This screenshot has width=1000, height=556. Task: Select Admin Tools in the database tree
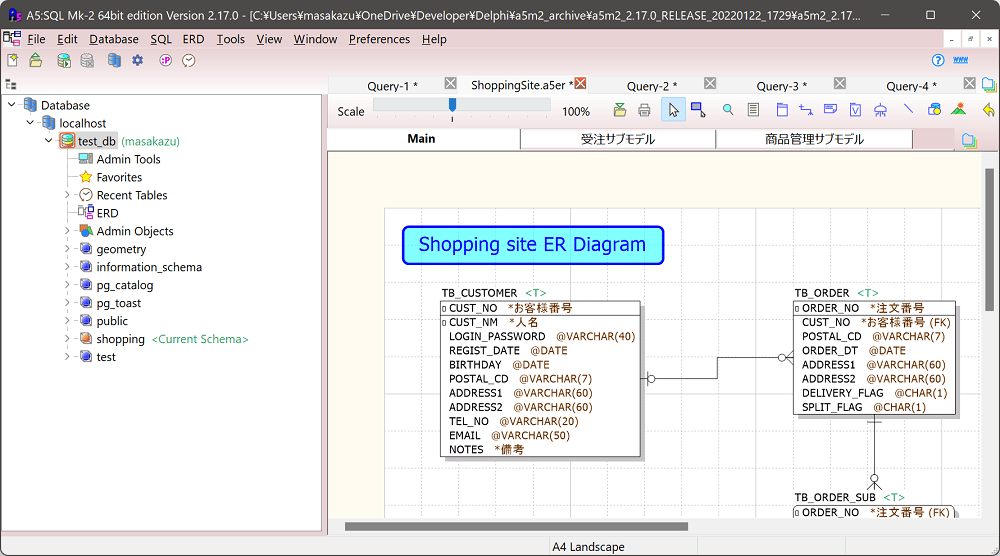pyautogui.click(x=128, y=159)
